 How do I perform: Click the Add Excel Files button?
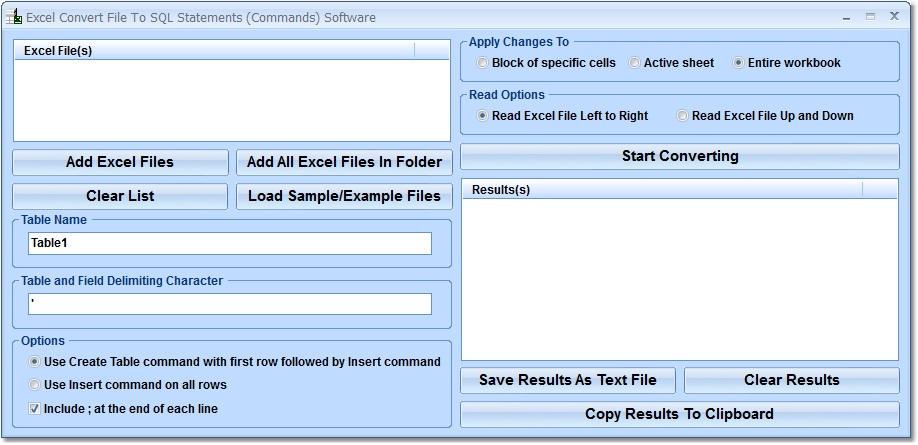coord(120,162)
